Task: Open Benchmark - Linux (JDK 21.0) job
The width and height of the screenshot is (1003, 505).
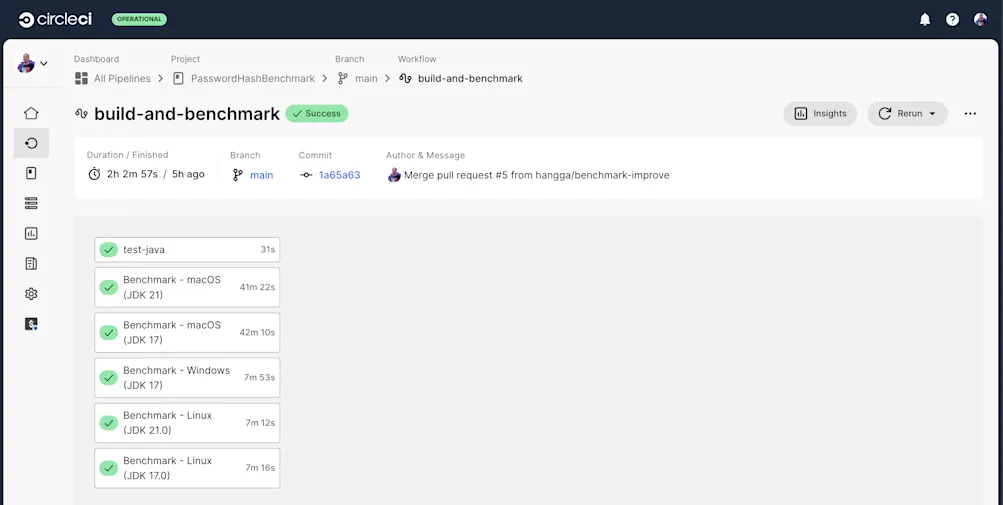Action: tap(187, 422)
